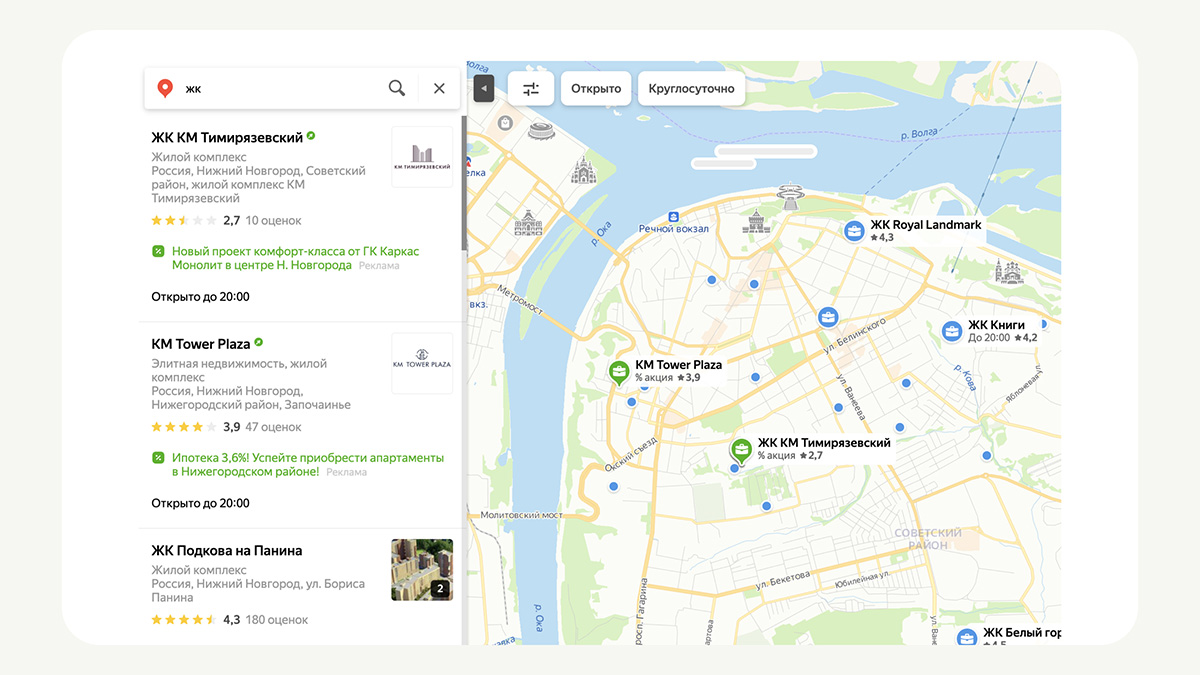This screenshot has height=675, width=1200.
Task: Clear the search query with the X
Action: tap(439, 88)
